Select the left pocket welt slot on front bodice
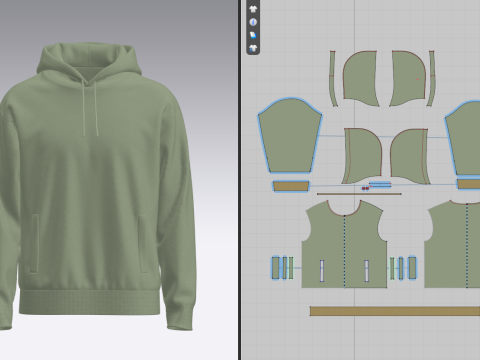Viewport: 480px width, 360px height. point(322,271)
